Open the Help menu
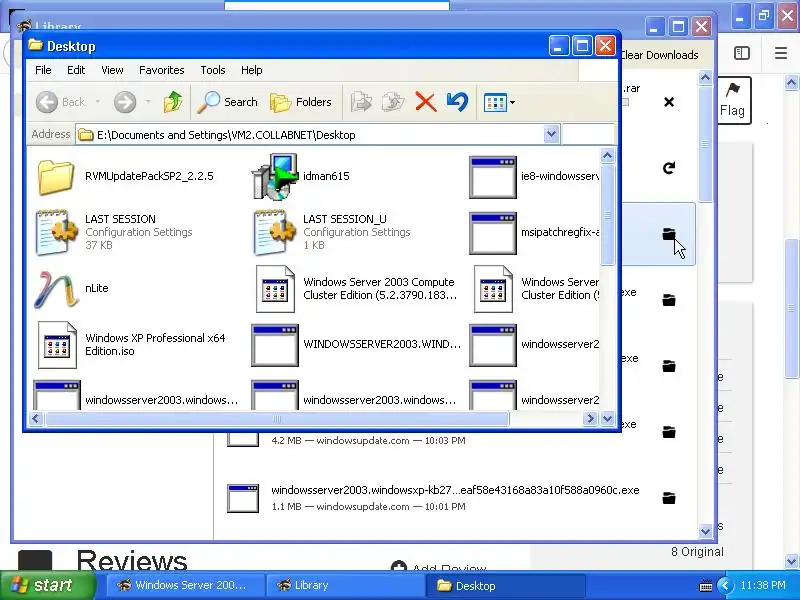The image size is (800, 600). coord(252,70)
